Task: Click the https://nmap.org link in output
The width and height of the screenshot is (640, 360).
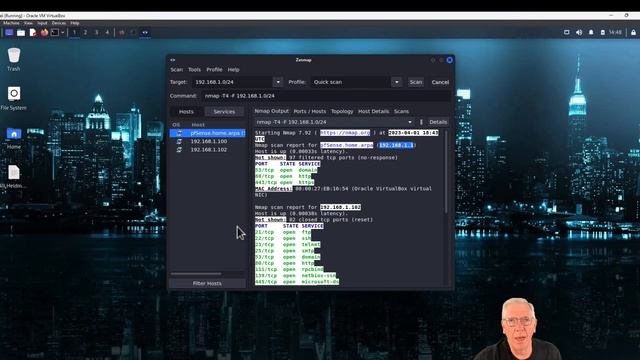Action: (345, 133)
